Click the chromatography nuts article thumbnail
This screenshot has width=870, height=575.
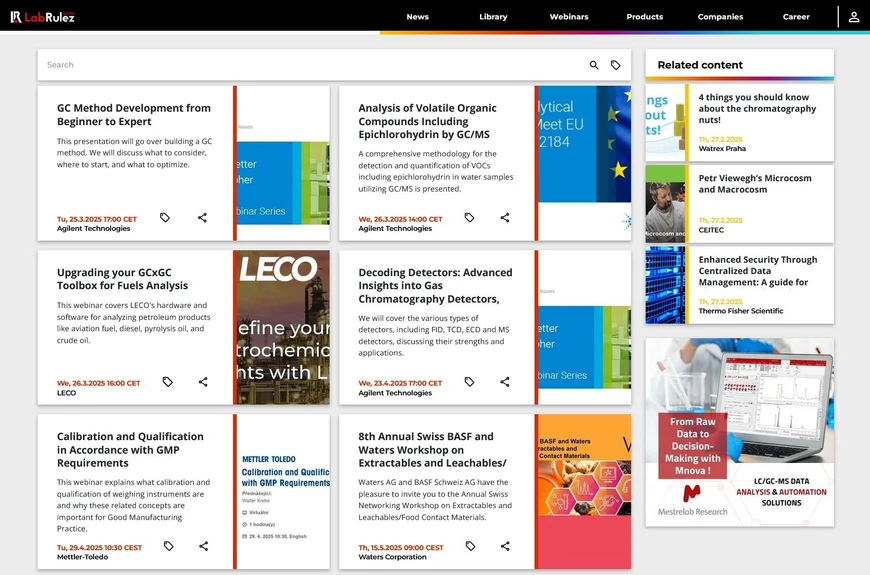665,123
